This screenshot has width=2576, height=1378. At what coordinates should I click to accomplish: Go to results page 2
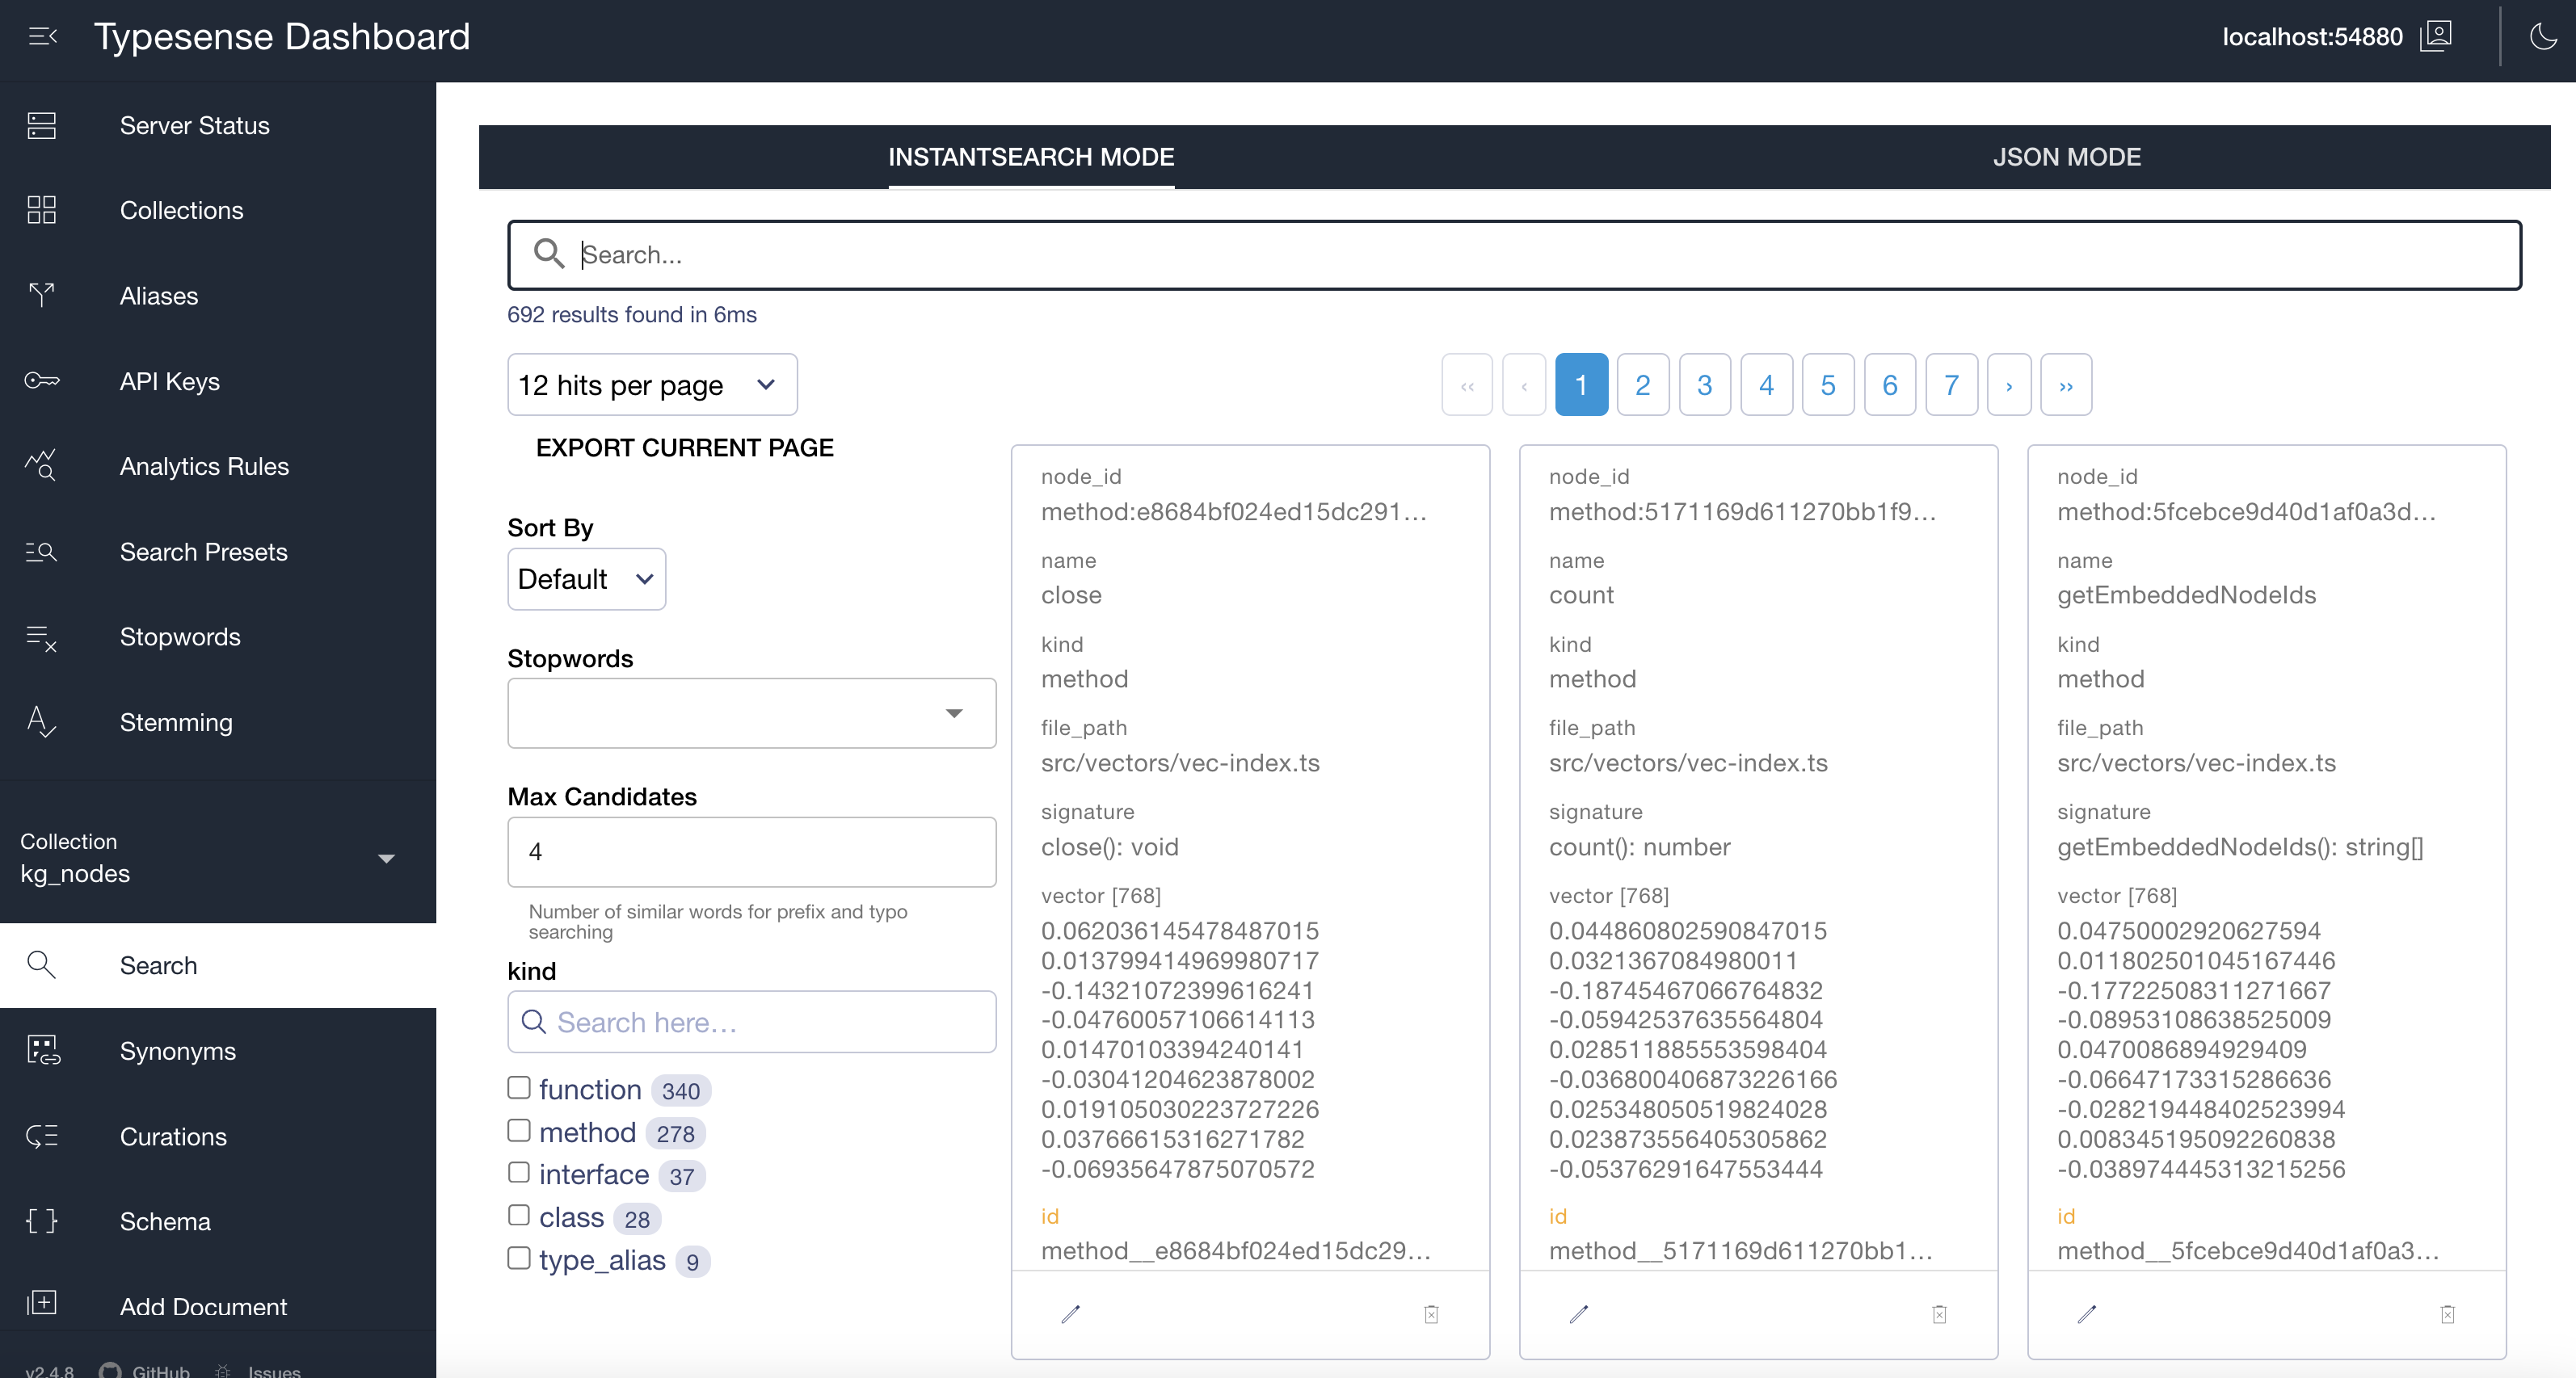(x=1642, y=384)
